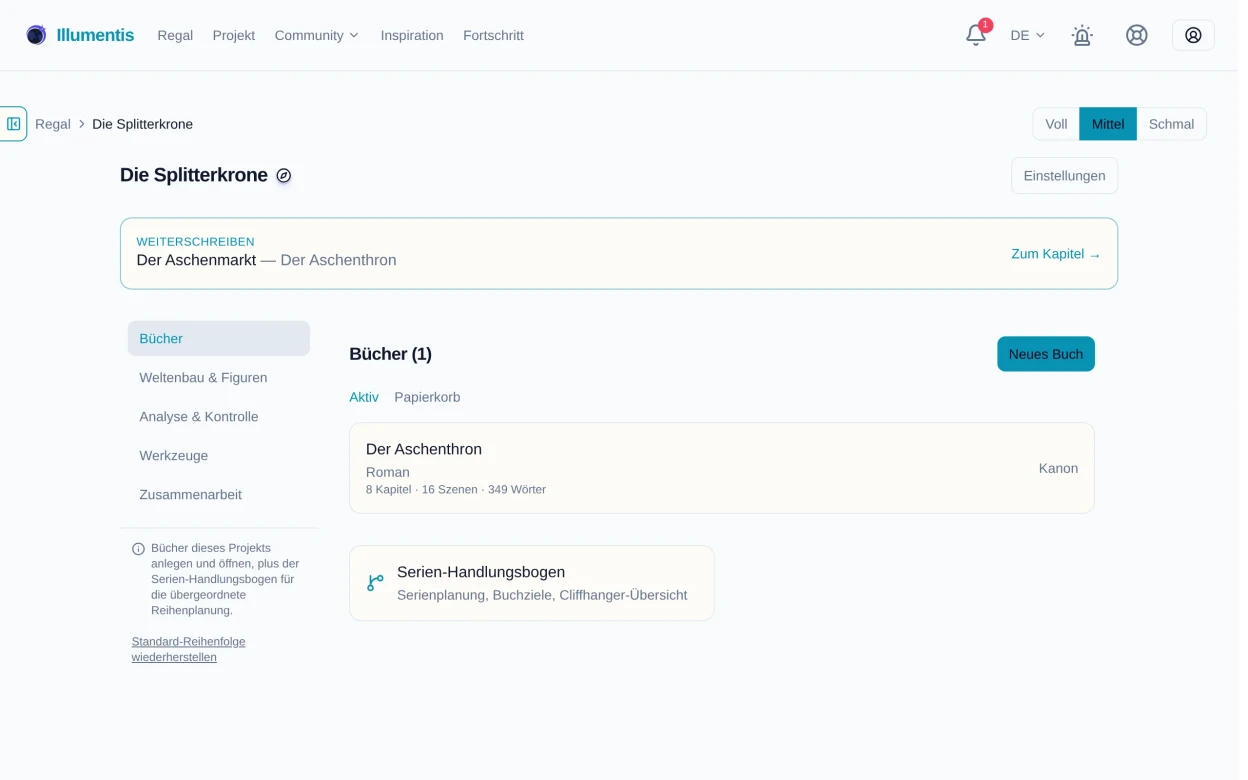
Task: Open Analyse & Kontrolle section
Action: [x=219, y=417]
